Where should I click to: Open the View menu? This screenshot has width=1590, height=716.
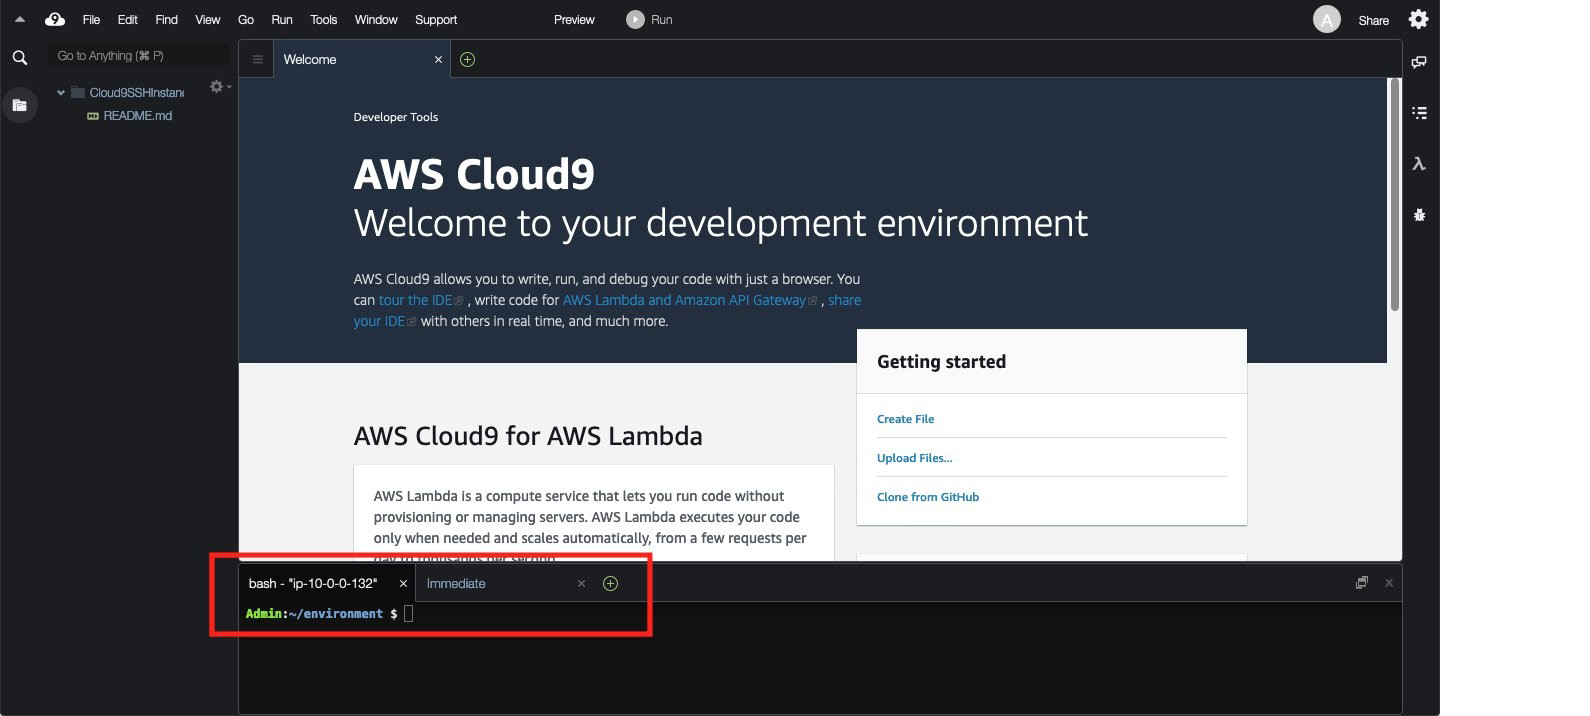point(208,19)
